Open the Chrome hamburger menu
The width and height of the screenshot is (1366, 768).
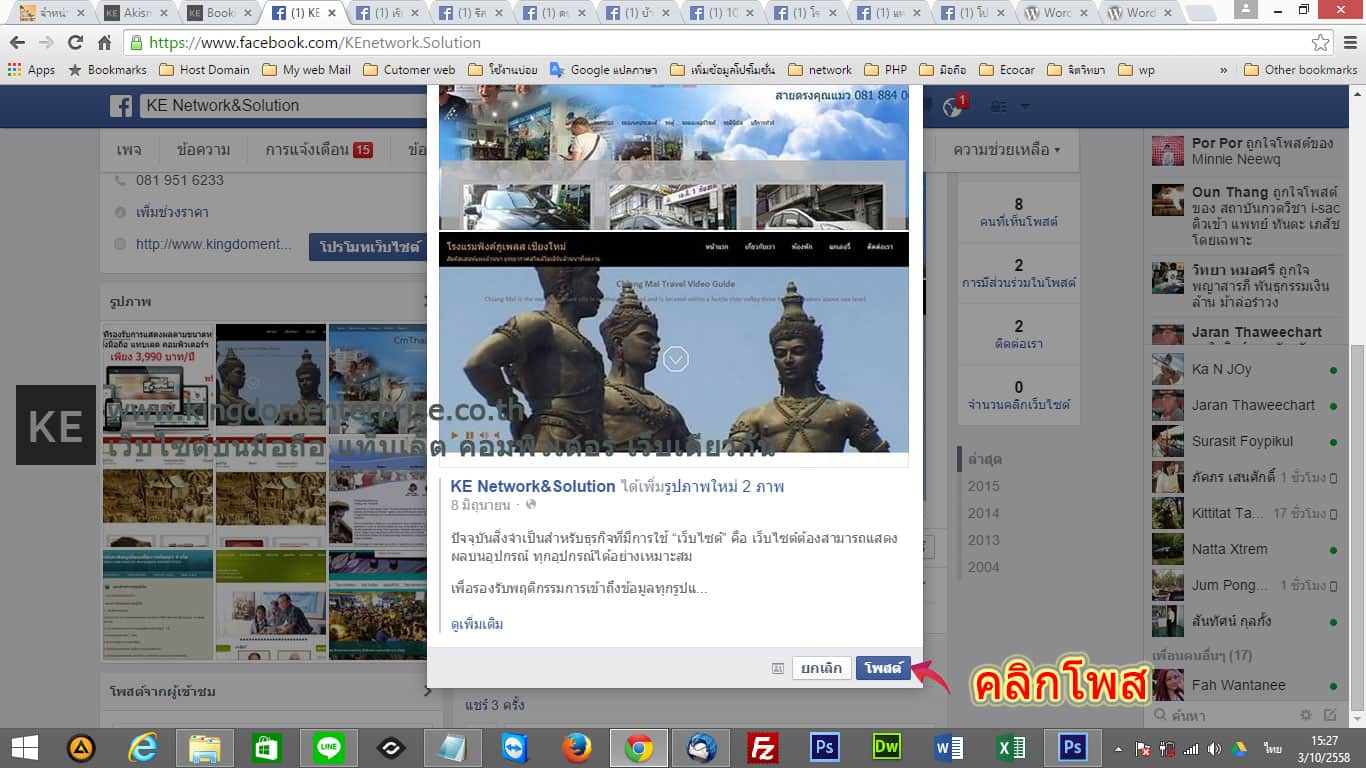1349,43
